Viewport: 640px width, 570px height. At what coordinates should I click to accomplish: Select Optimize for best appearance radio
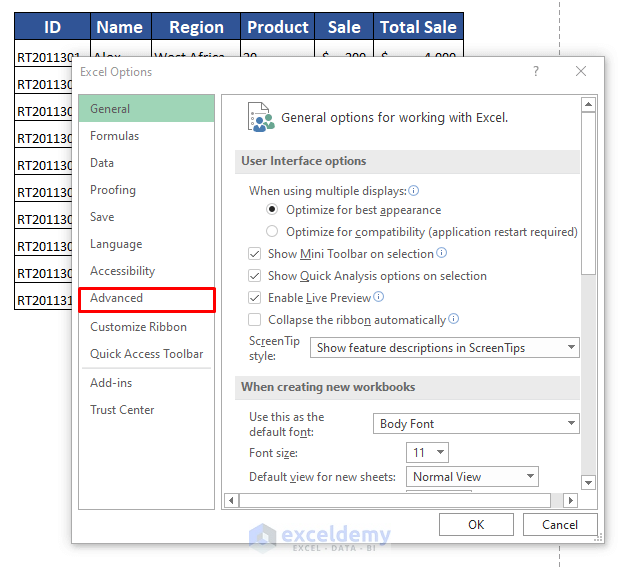[272, 210]
